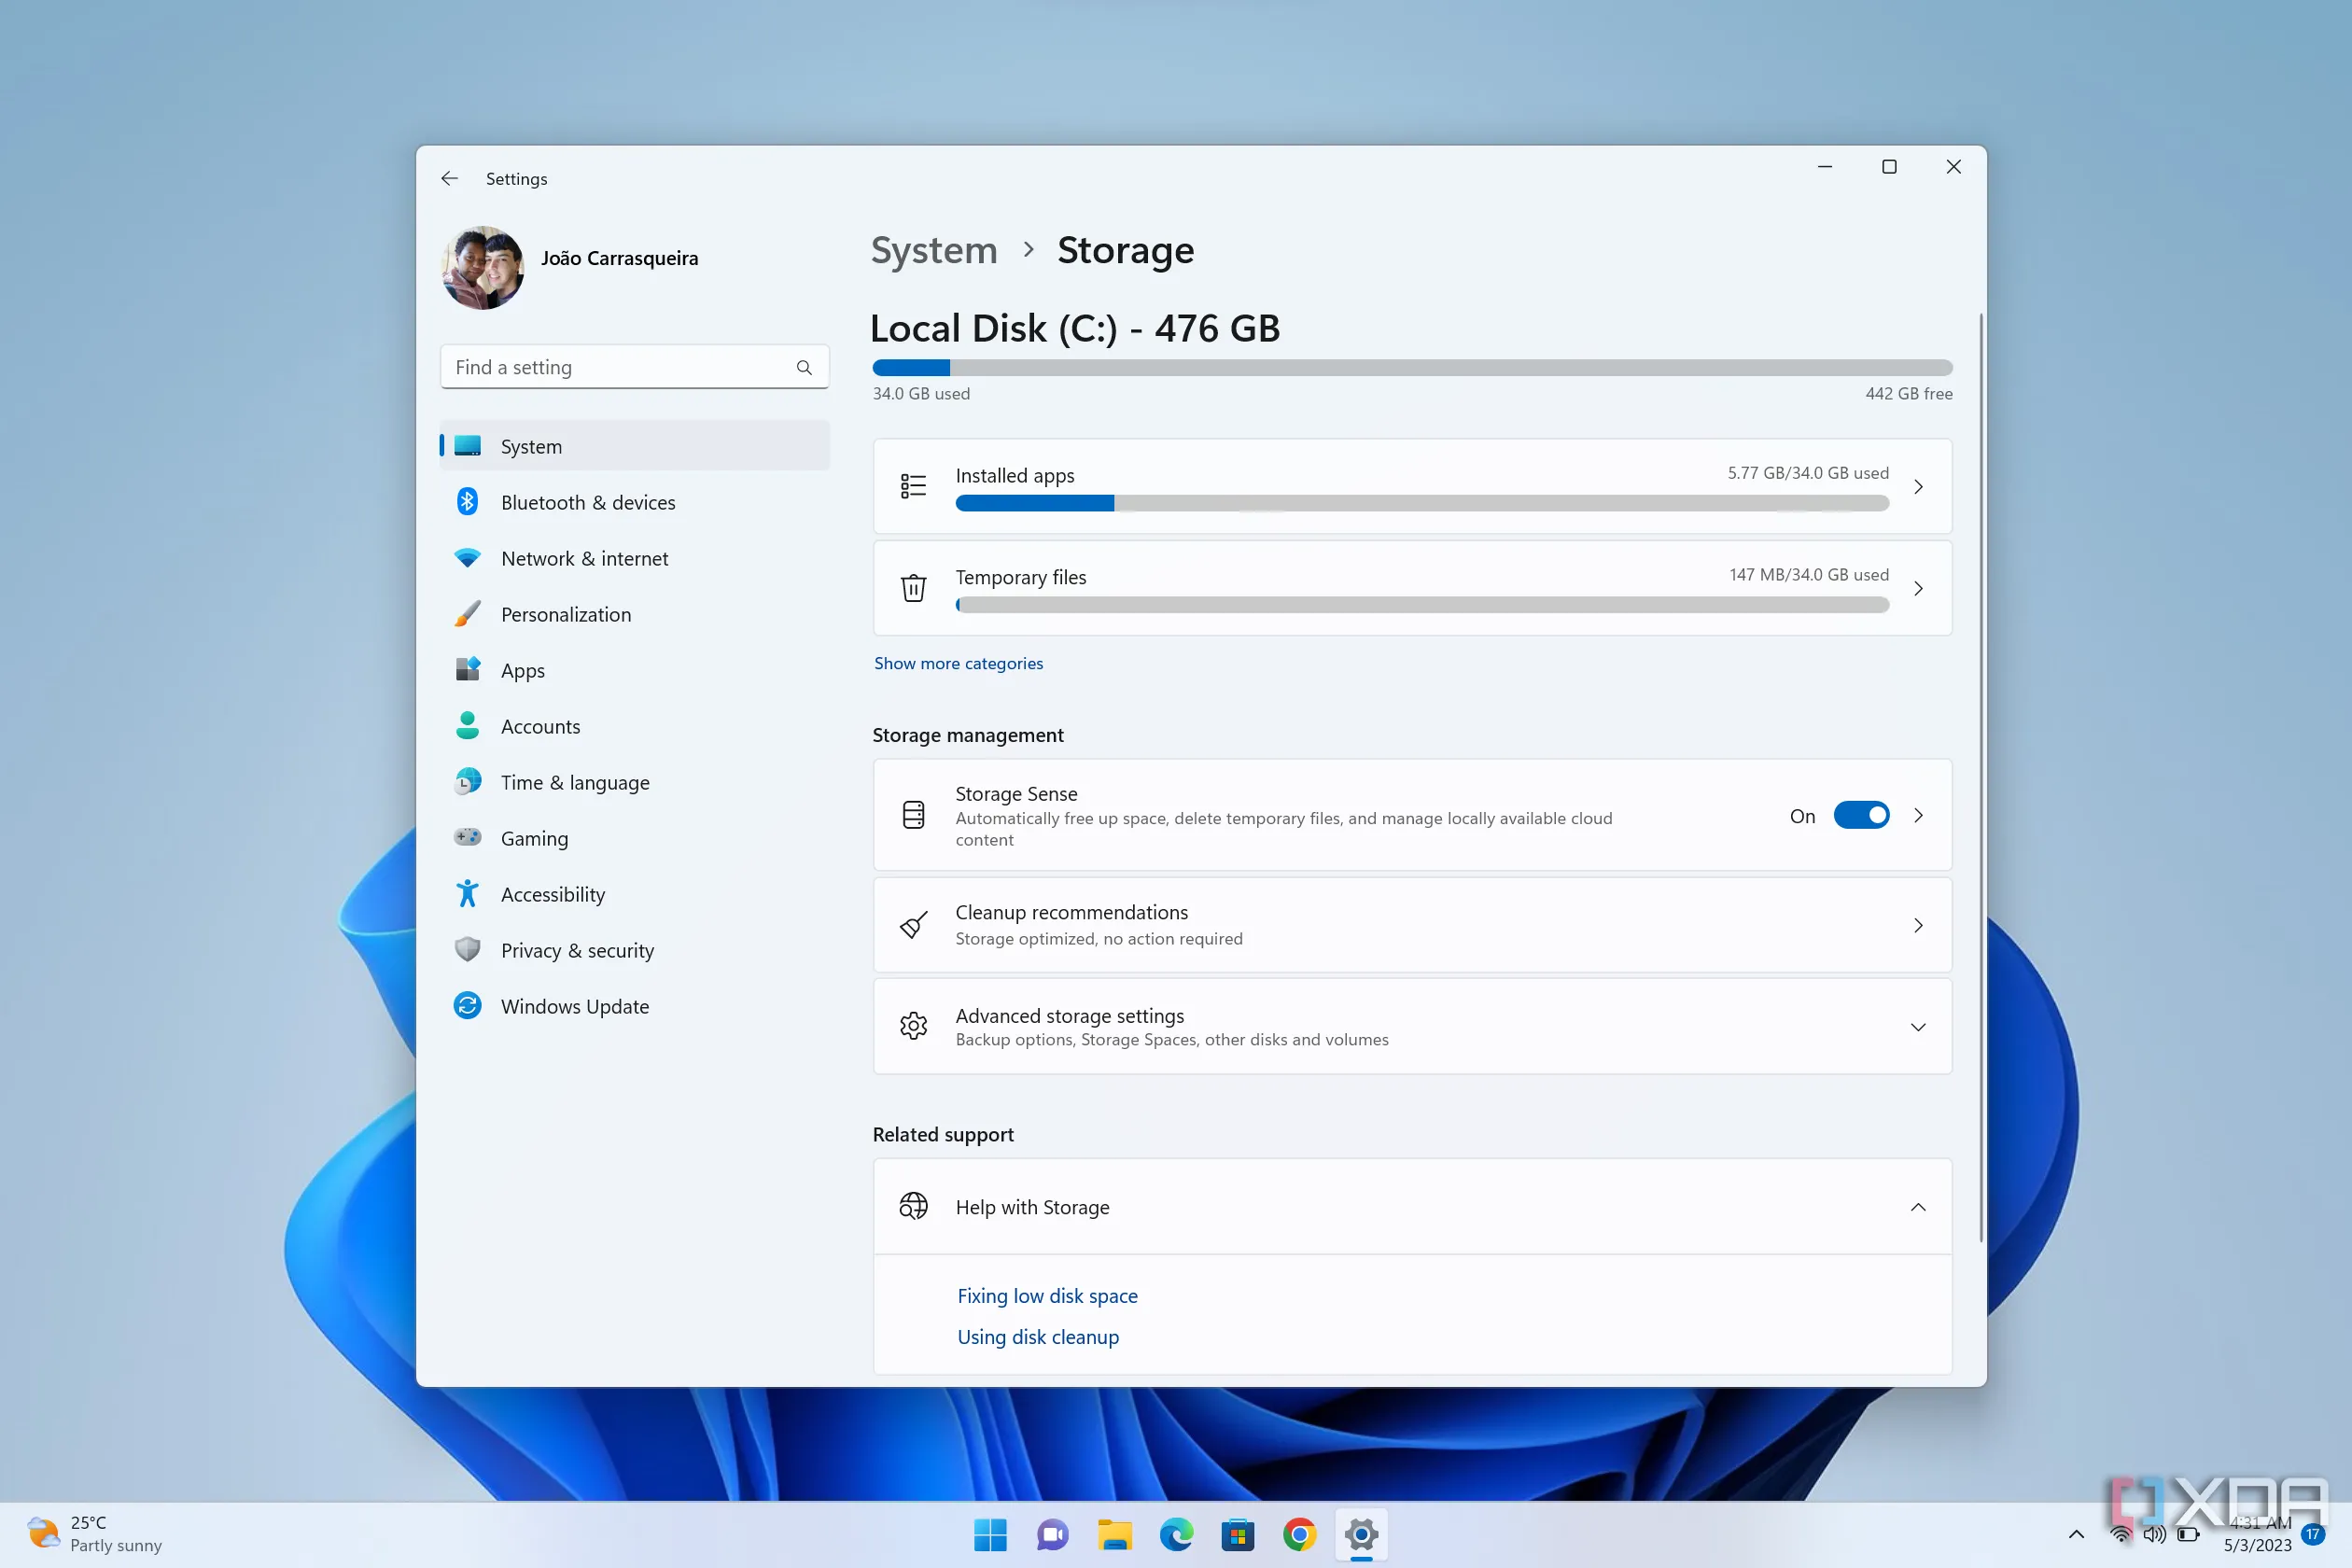Select Bluetooth & devices in the sidebar
The height and width of the screenshot is (1568, 2352).
click(x=588, y=502)
